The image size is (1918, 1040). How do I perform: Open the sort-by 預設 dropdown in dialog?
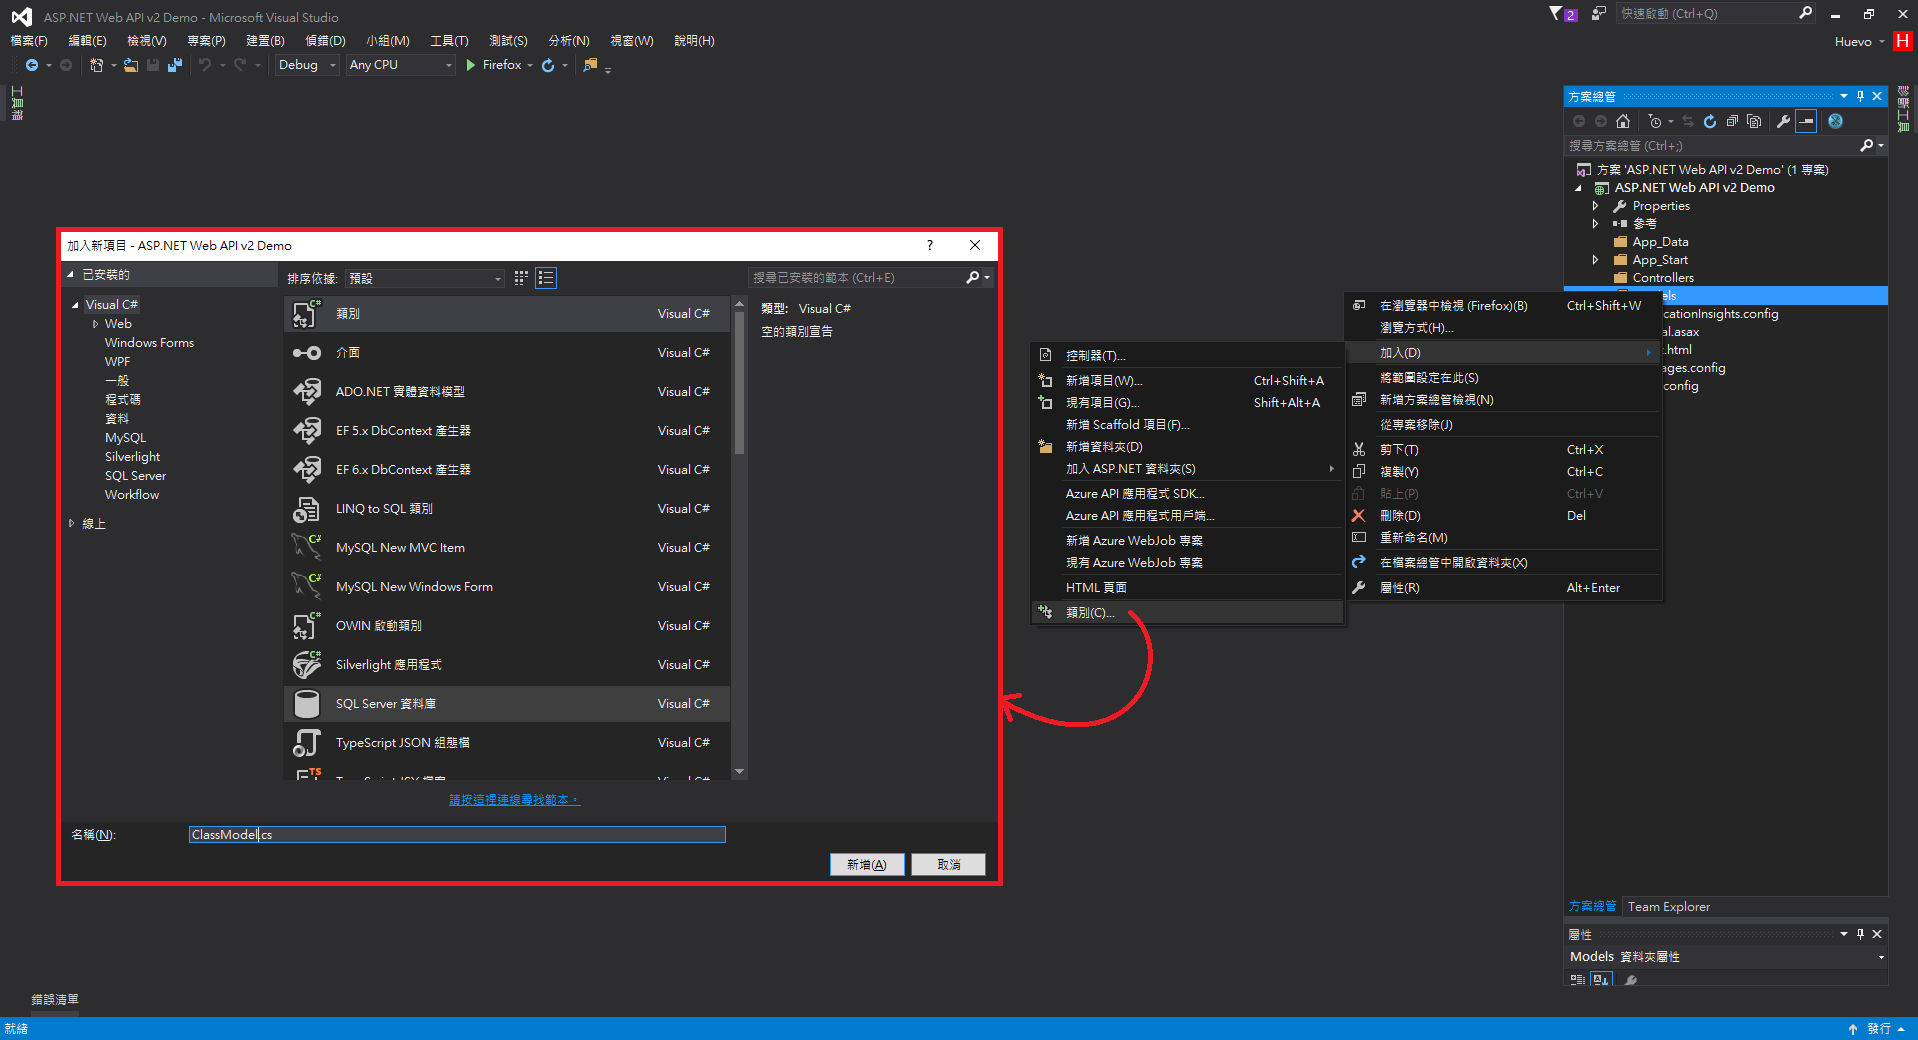tap(424, 278)
